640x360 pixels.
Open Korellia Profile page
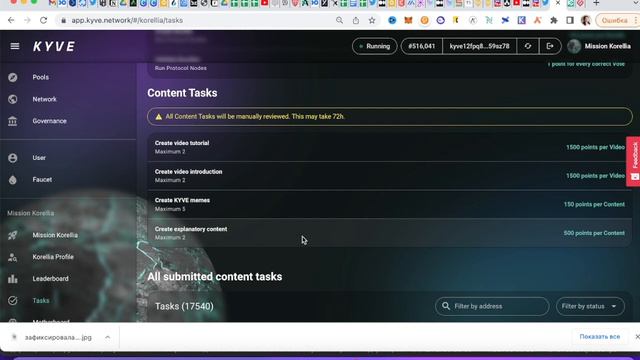[53, 257]
